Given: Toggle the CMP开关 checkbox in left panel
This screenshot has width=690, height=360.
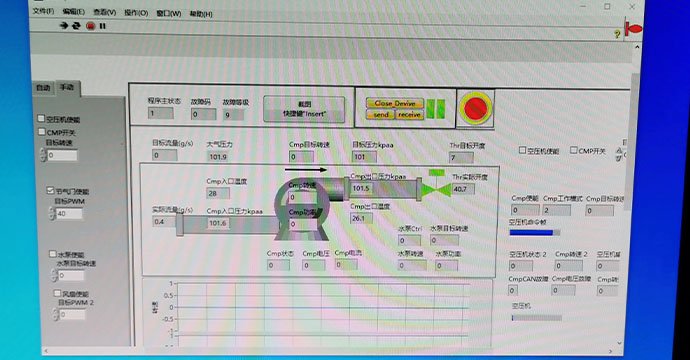Looking at the screenshot, I should [42, 132].
